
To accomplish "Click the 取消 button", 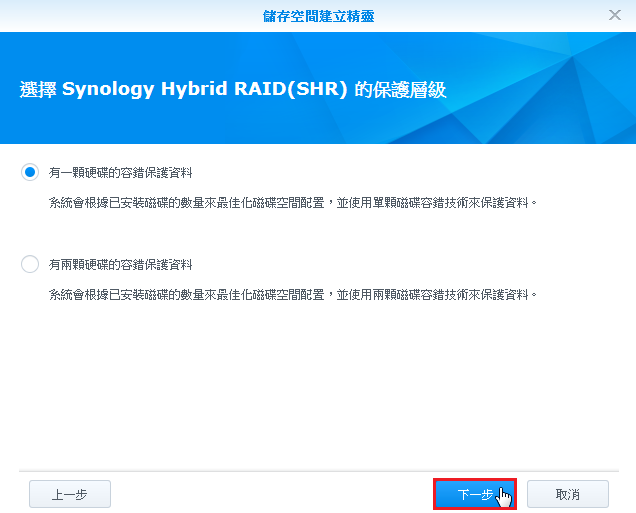I will tap(567, 494).
